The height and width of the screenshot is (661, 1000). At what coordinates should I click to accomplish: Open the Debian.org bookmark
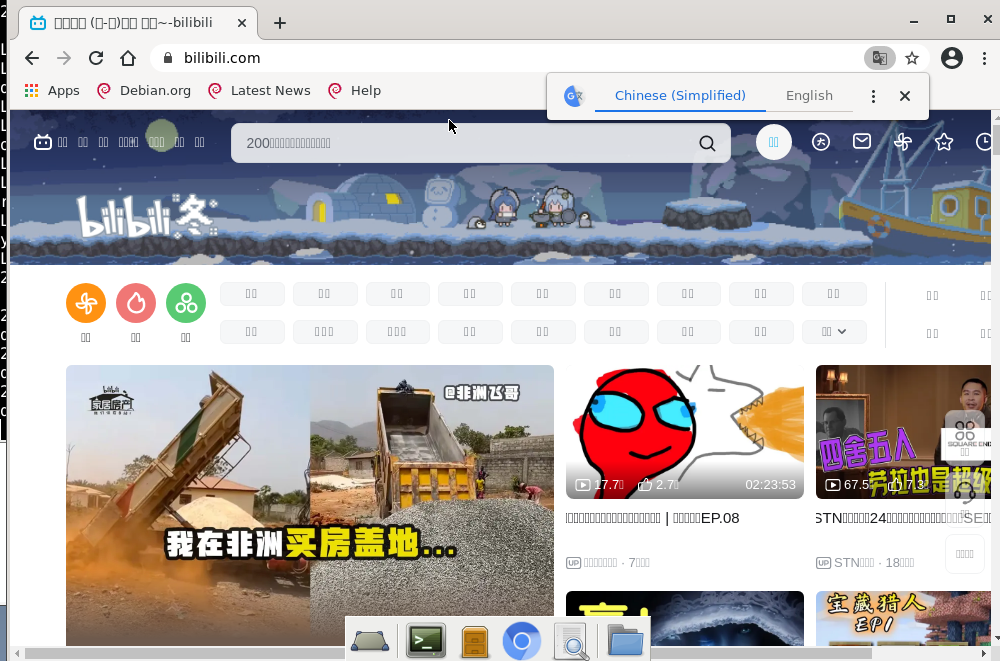[x=143, y=91]
